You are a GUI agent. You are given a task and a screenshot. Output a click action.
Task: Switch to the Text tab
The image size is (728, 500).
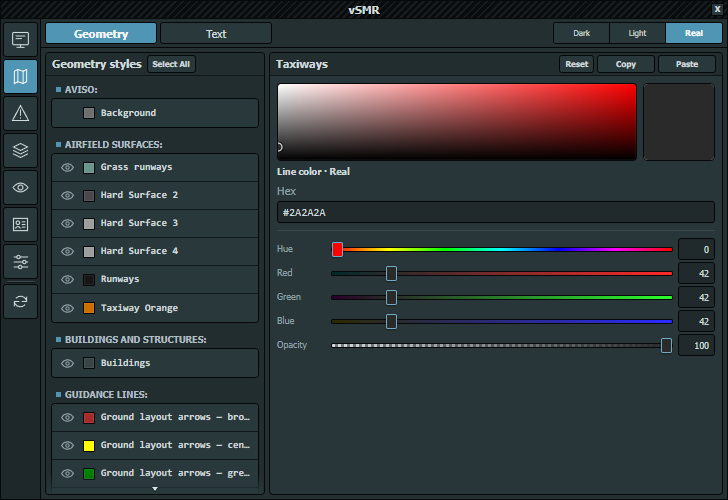click(216, 33)
